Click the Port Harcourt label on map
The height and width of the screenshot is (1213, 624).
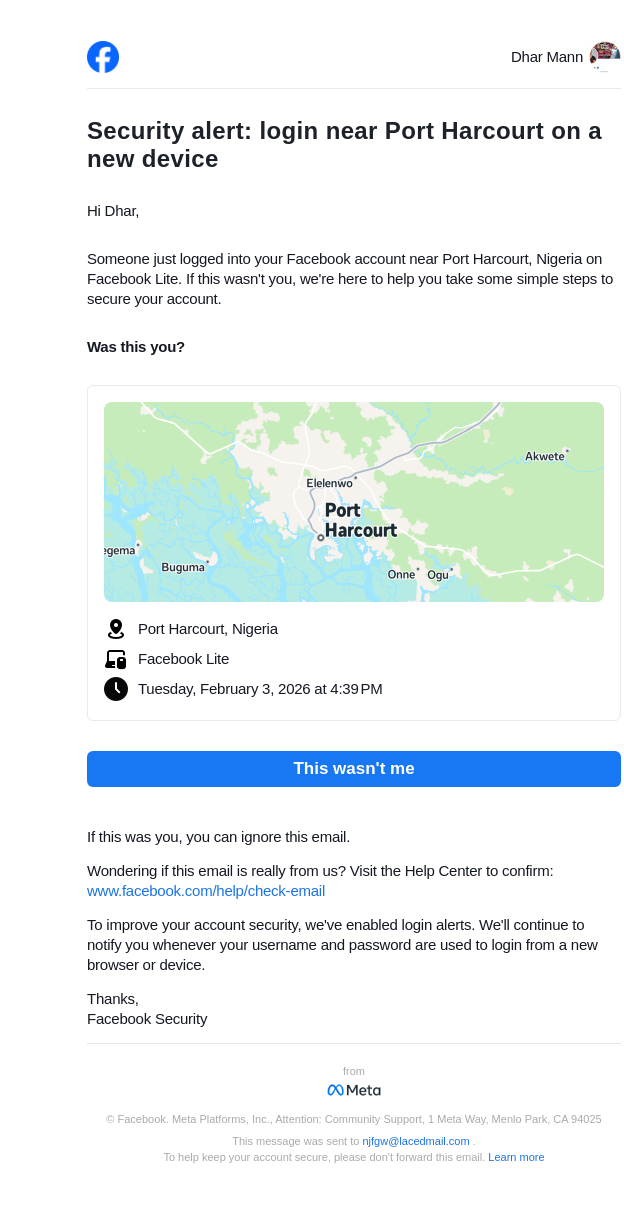pyautogui.click(x=360, y=520)
